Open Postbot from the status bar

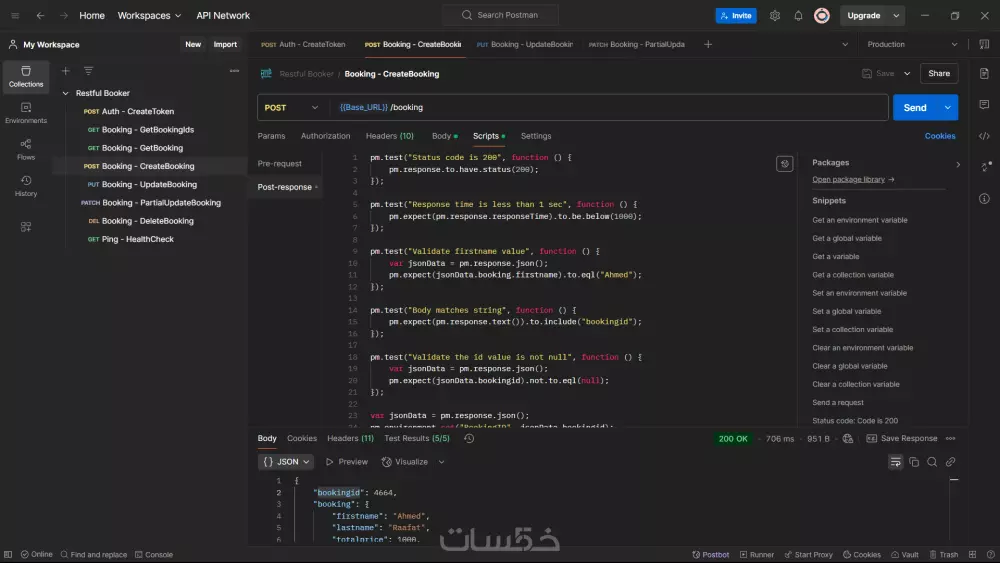tap(710, 554)
